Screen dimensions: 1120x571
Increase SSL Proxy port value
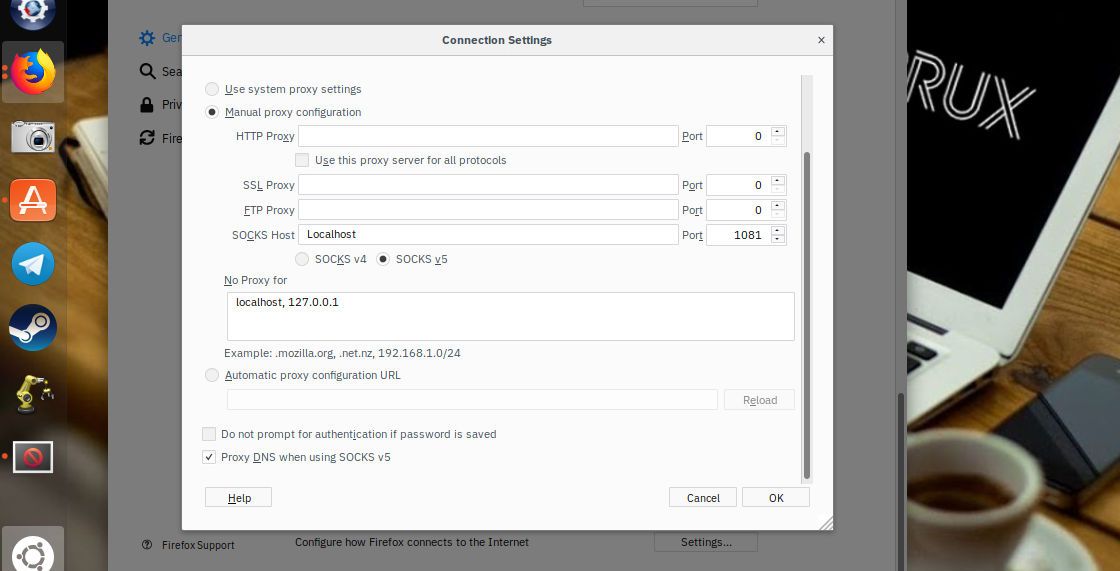779,181
